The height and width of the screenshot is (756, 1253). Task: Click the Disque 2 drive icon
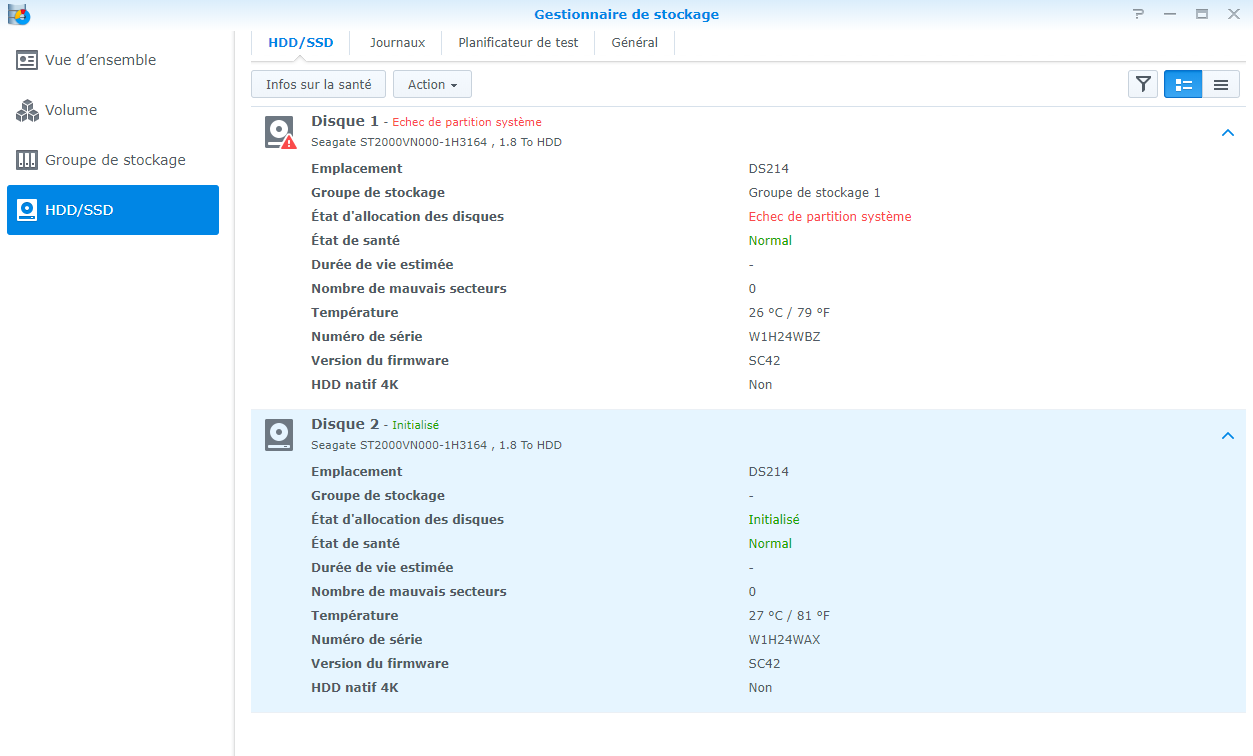pyautogui.click(x=279, y=435)
